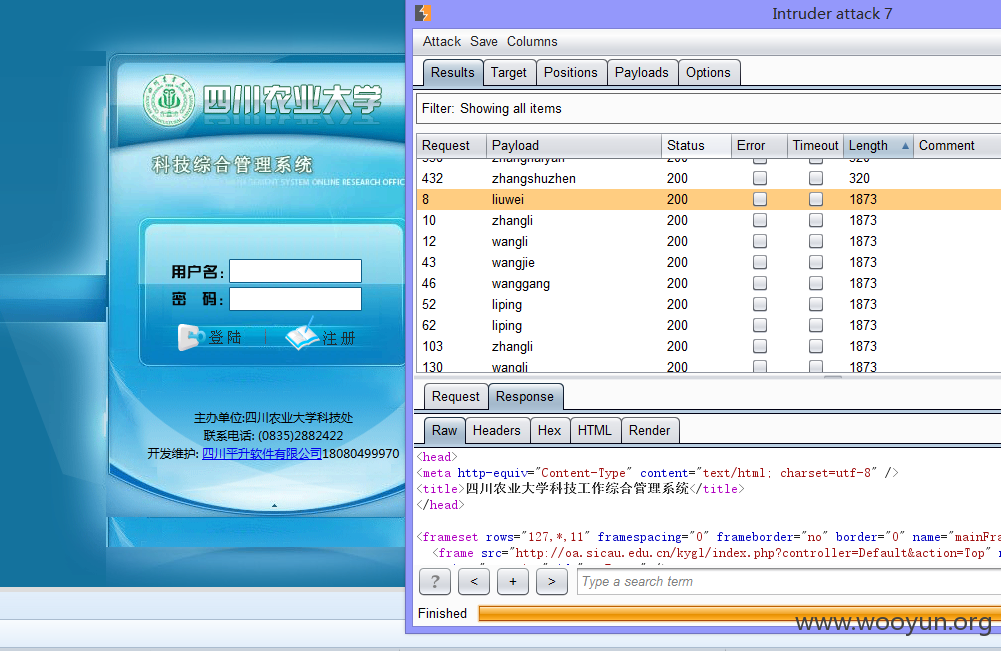Toggle Error checkbox for request 103 zhangli
The image size is (1001, 651).
[760, 346]
